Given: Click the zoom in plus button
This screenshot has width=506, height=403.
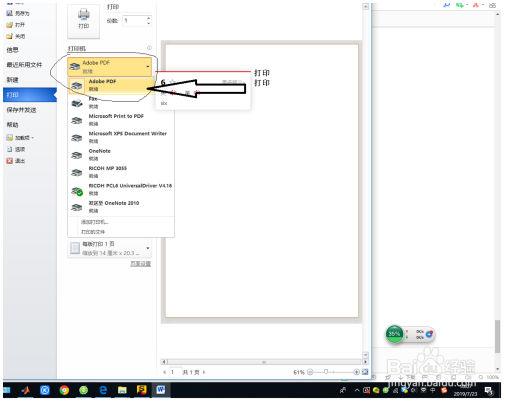Looking at the screenshot, I should [x=356, y=372].
